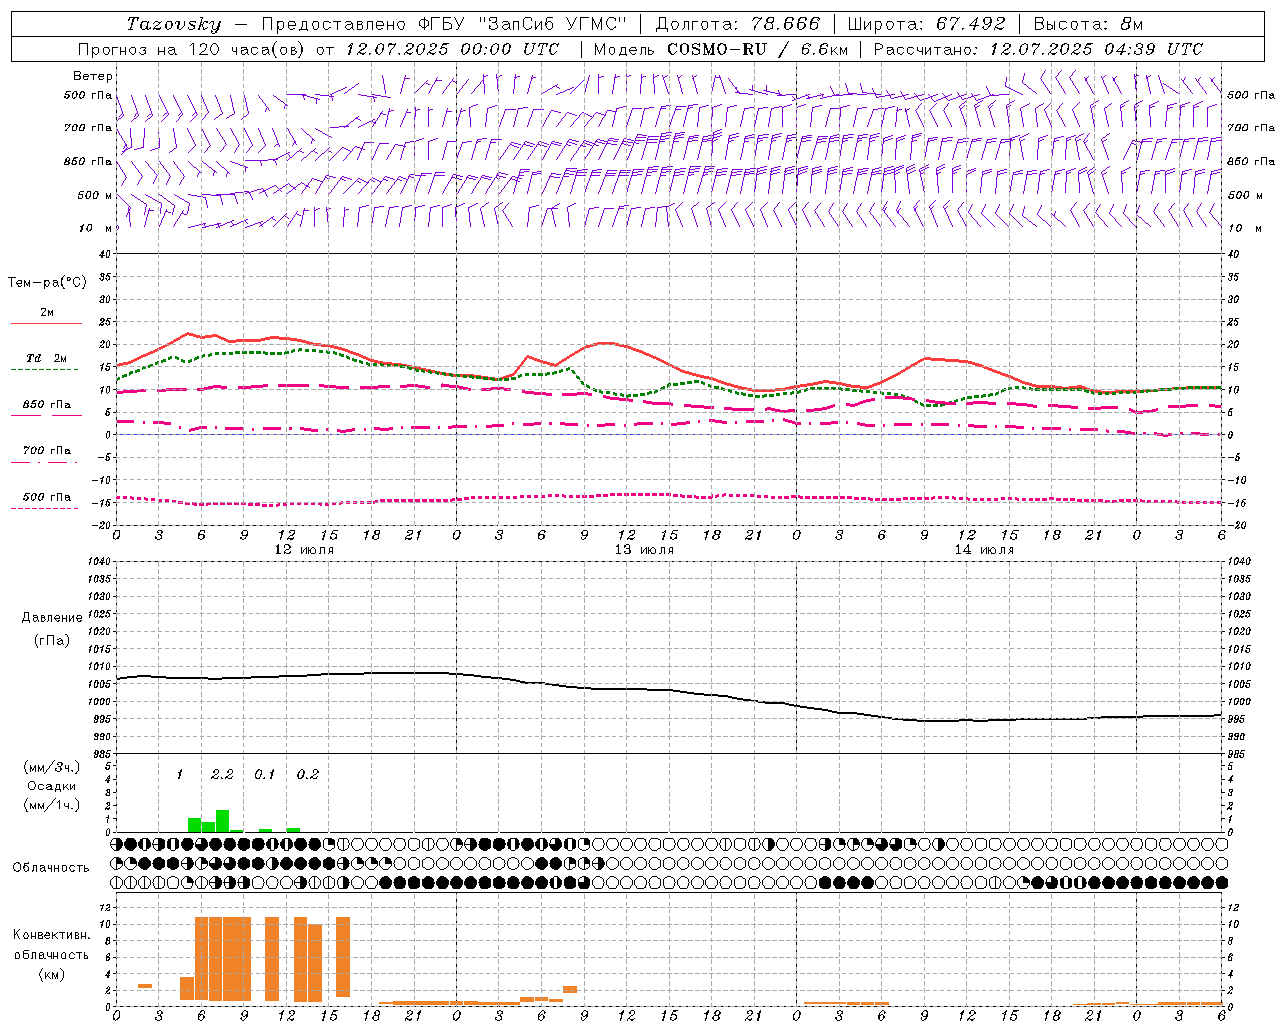Select the "0.1" precipitation amount value

click(x=264, y=775)
